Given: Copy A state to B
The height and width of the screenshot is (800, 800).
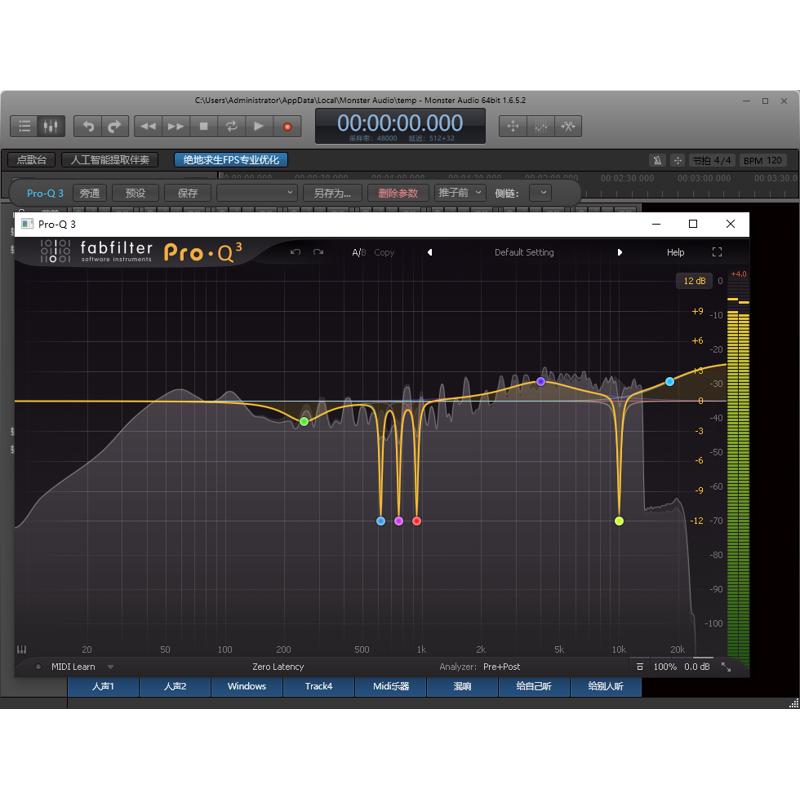Looking at the screenshot, I should pyautogui.click(x=384, y=252).
